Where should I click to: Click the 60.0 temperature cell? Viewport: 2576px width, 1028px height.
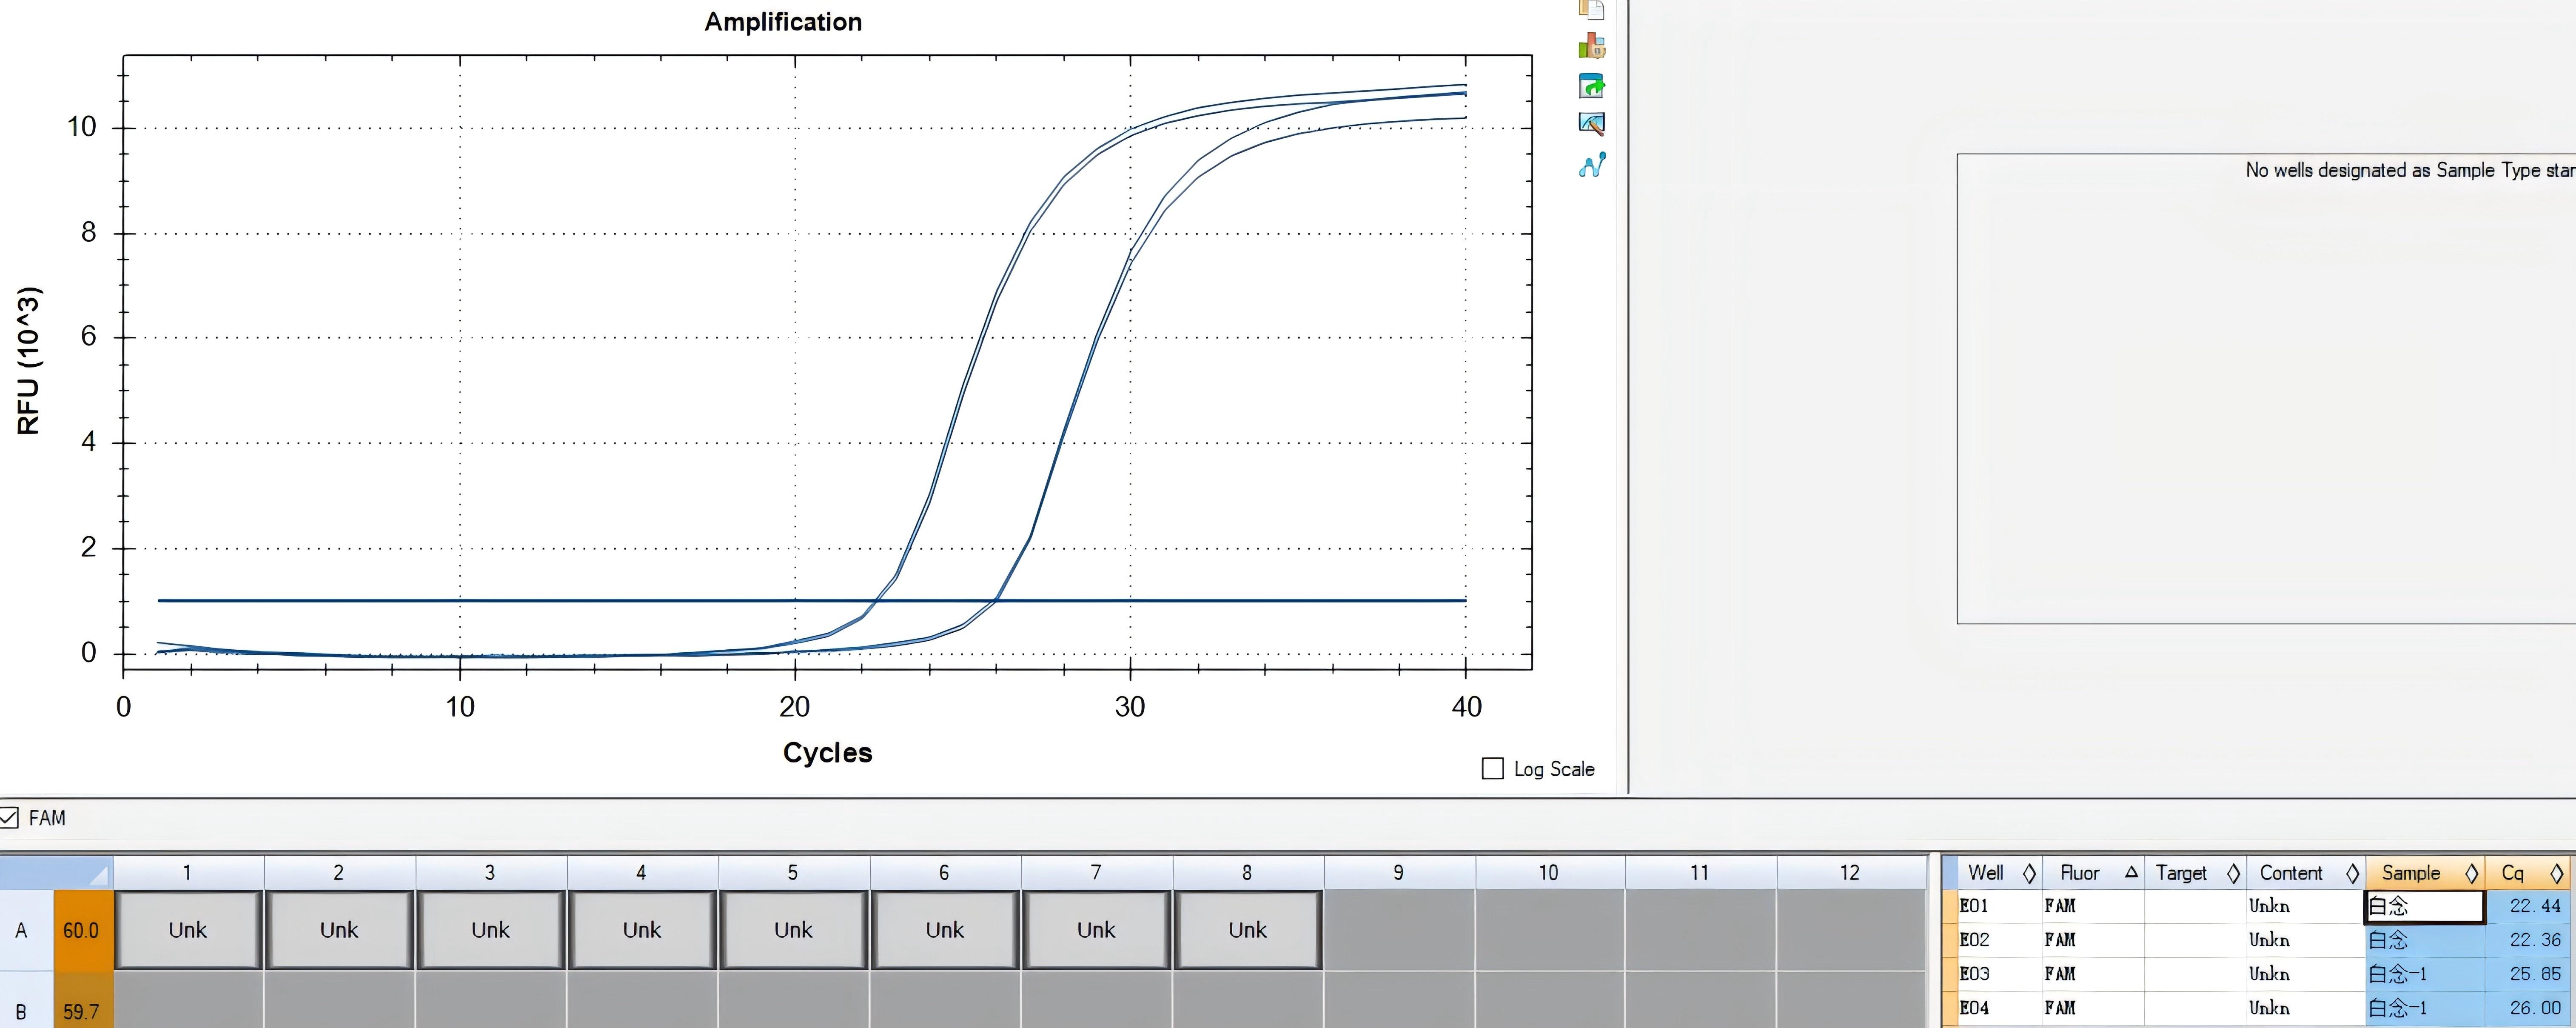click(x=83, y=930)
